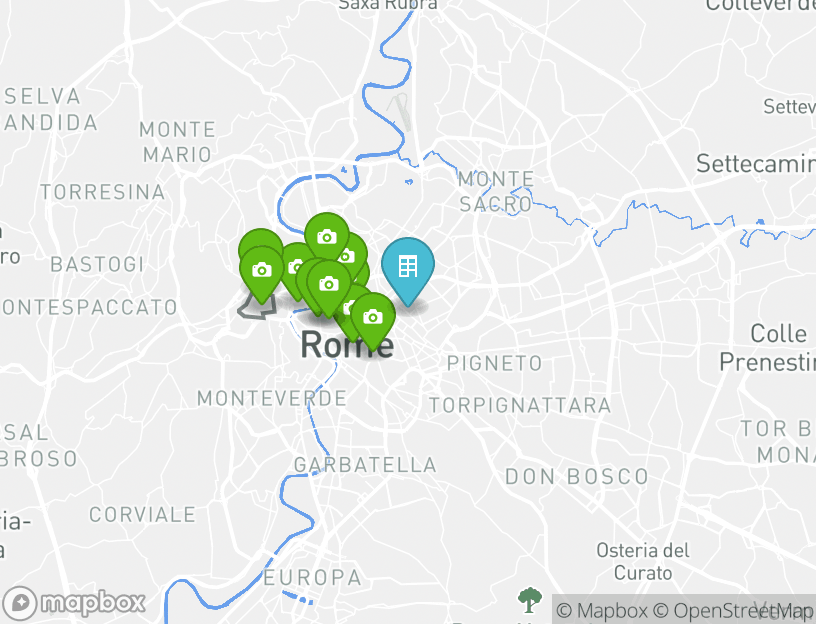This screenshot has width=816, height=624.
Task: Open the © Mapbox attribution link
Action: tap(602, 610)
